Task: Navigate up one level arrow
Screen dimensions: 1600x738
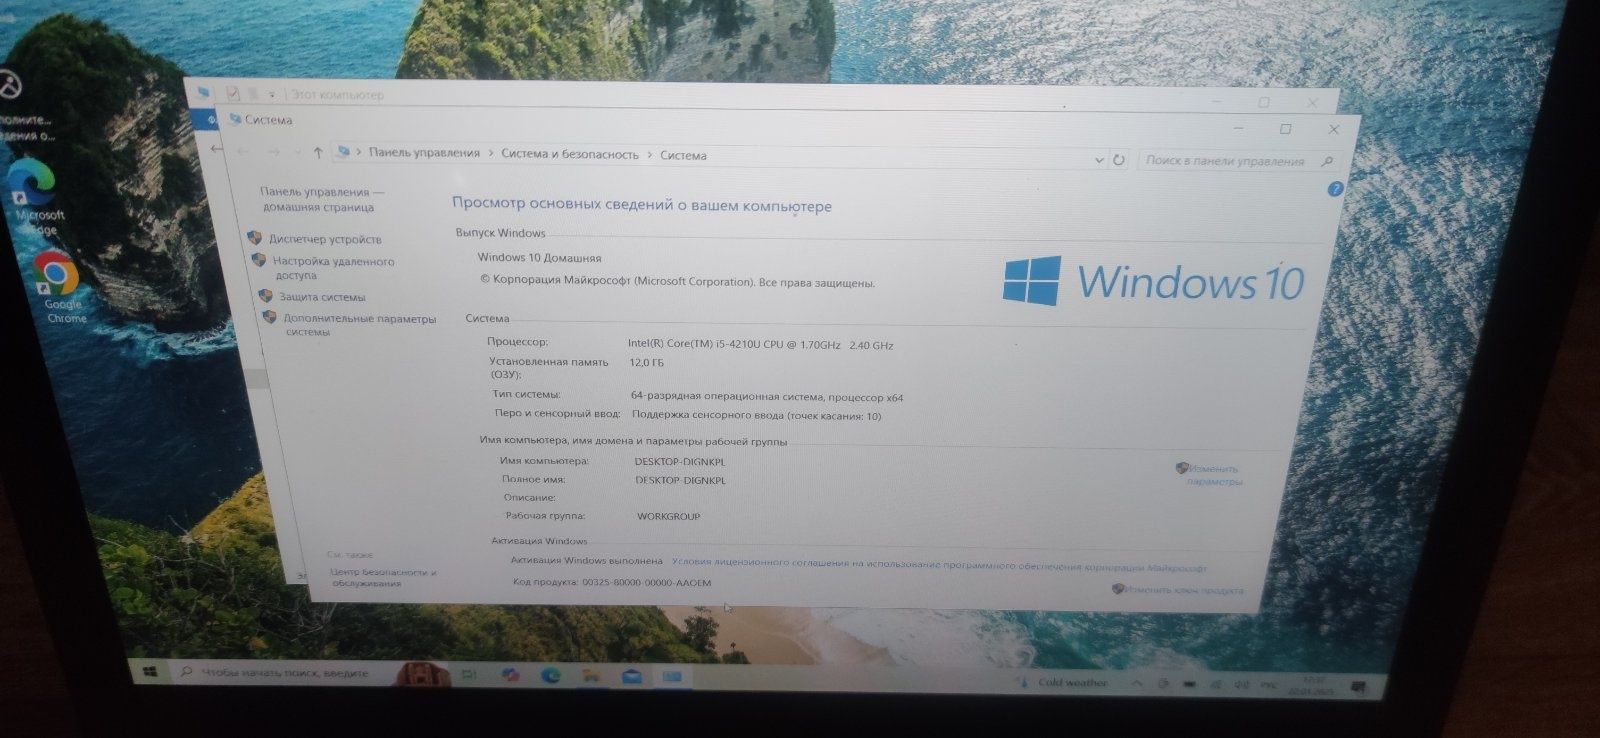Action: pyautogui.click(x=318, y=152)
